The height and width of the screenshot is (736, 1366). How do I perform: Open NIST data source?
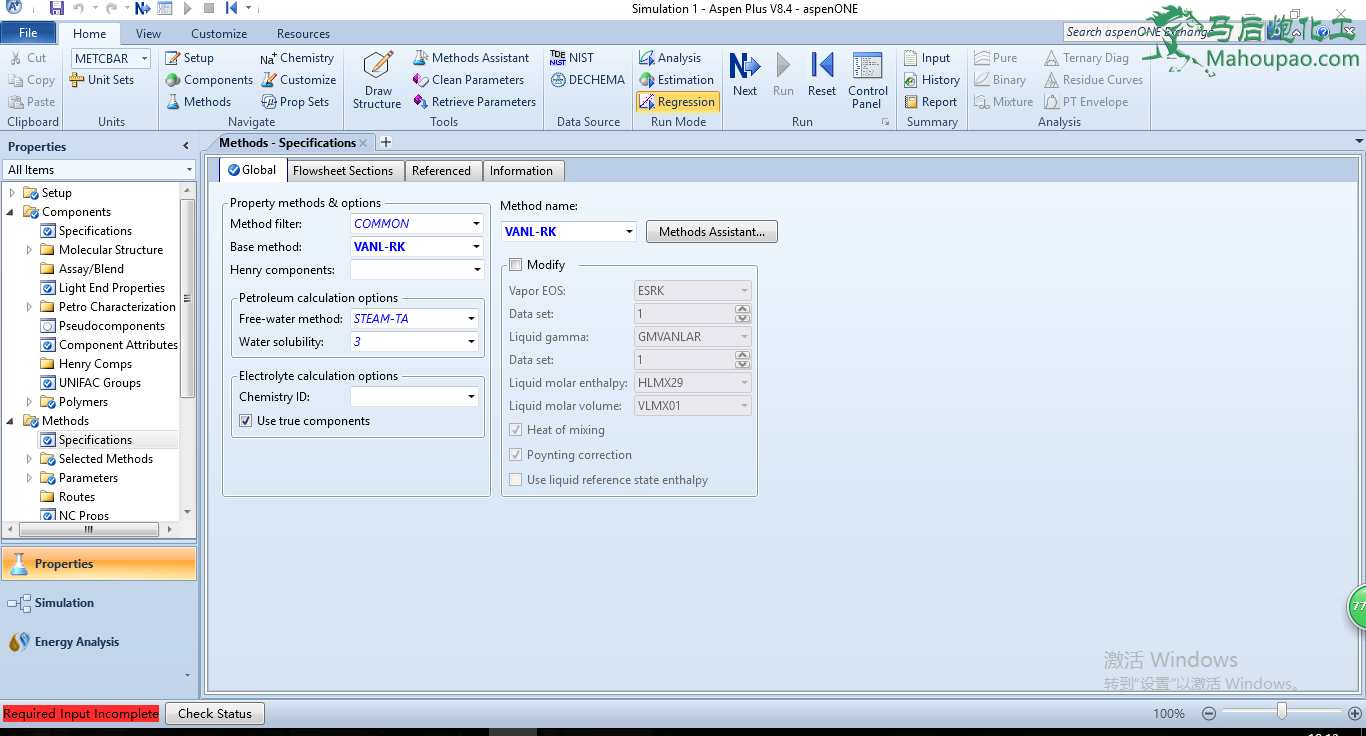point(571,58)
